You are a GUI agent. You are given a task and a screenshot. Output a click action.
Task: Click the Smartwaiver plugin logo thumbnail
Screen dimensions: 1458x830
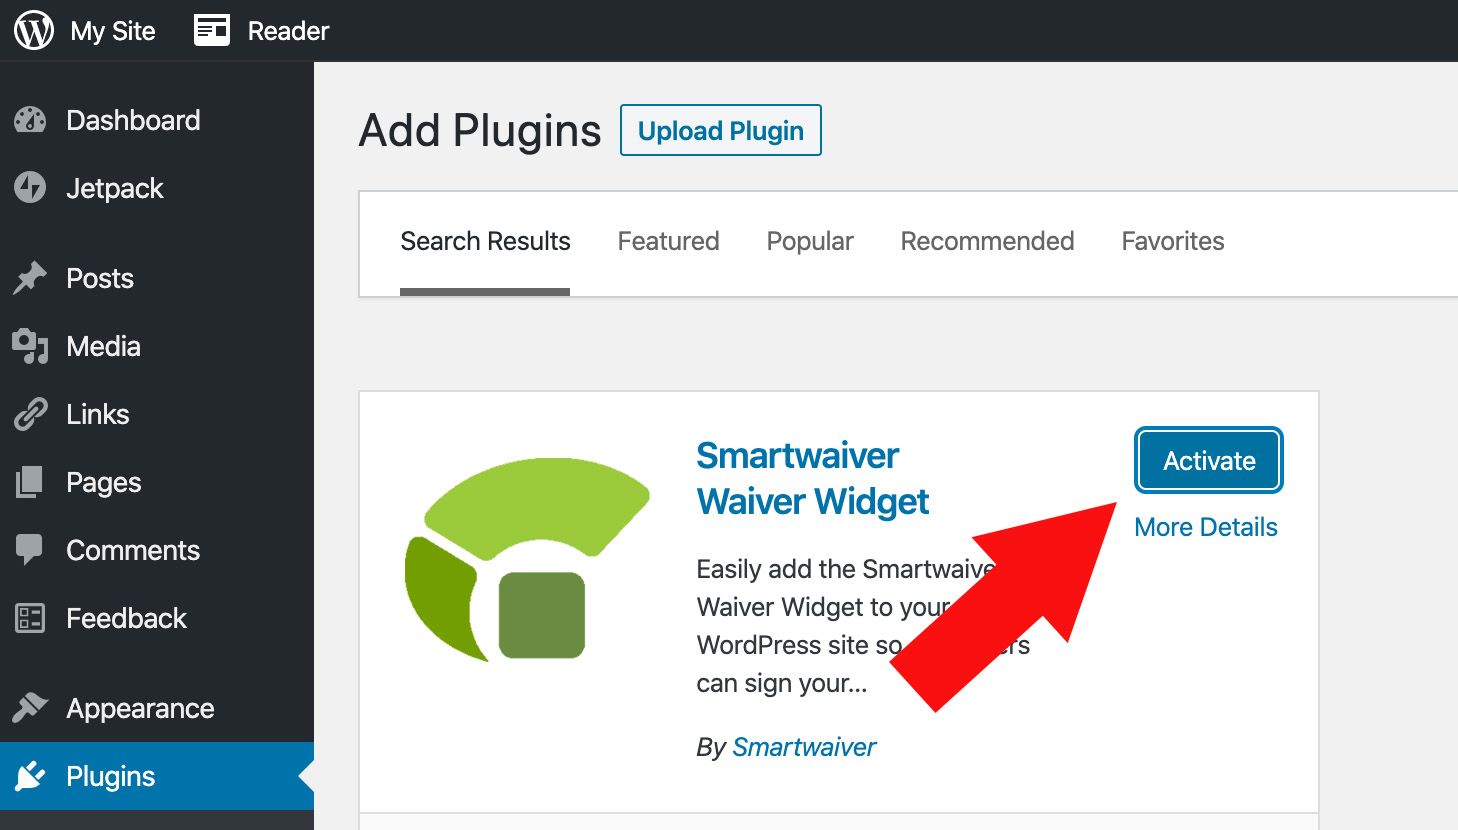click(527, 560)
